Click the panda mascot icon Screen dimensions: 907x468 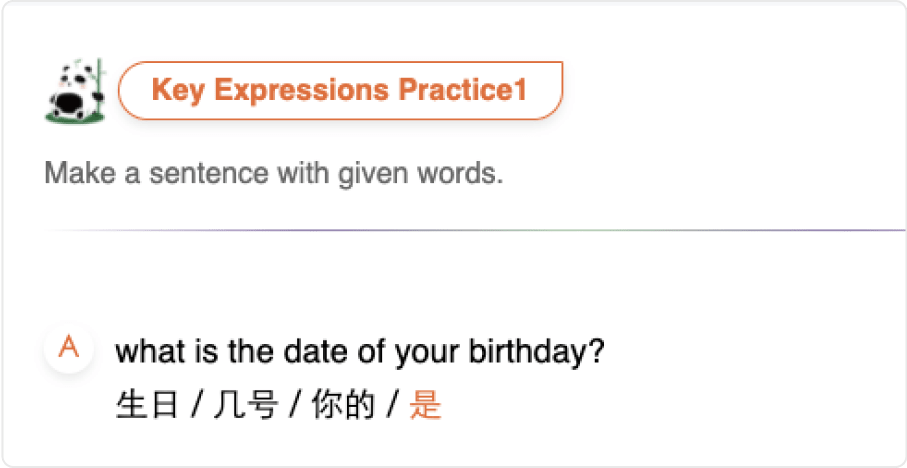coord(76,91)
